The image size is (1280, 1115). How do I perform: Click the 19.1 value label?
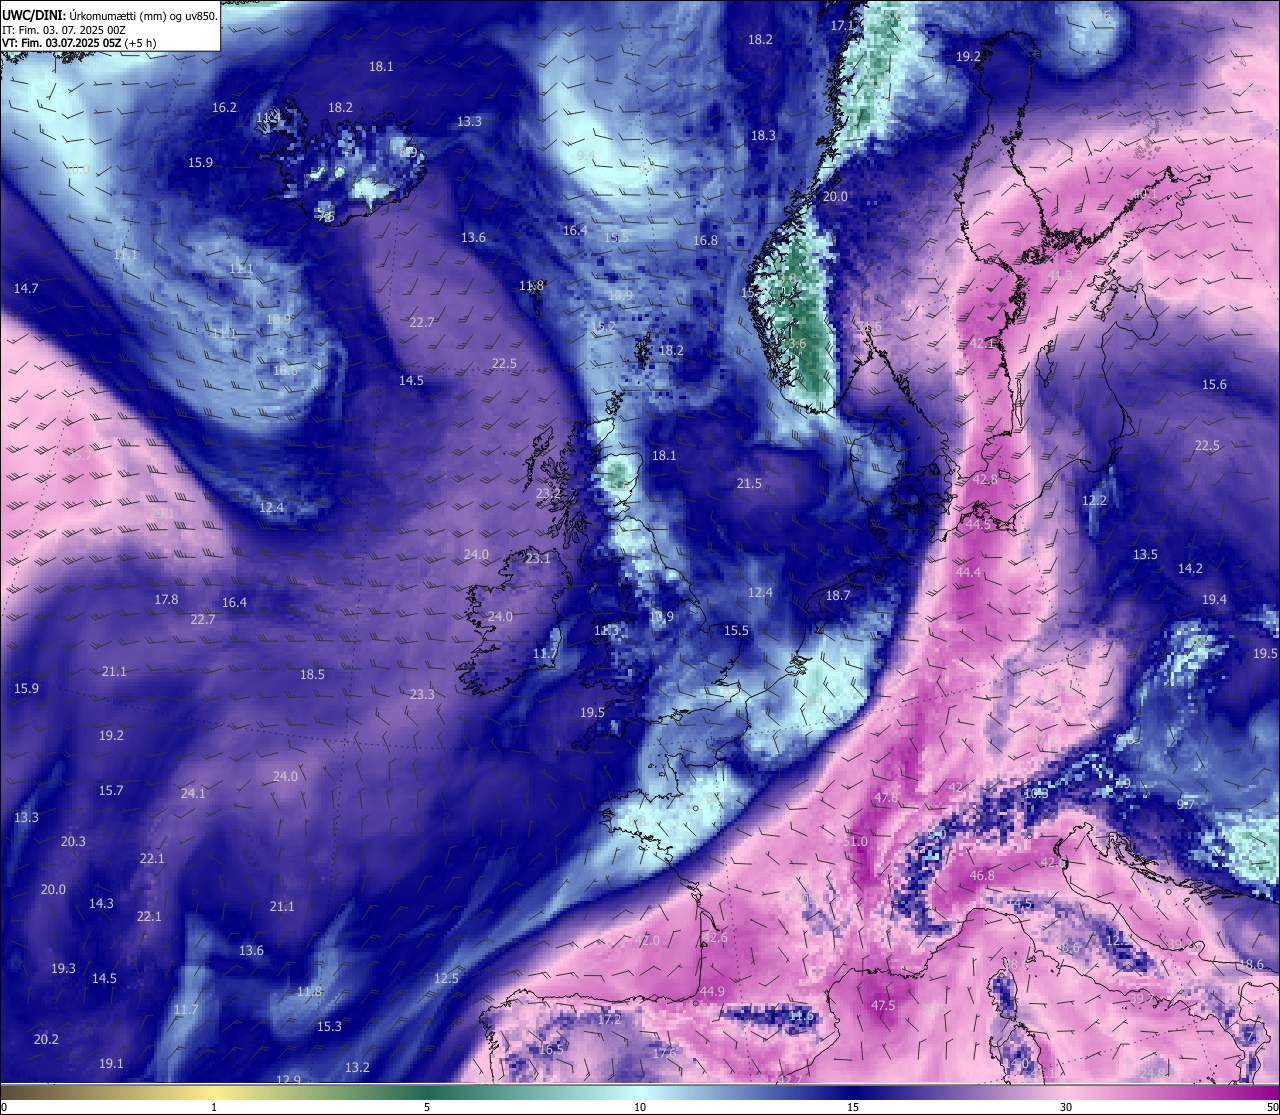pyautogui.click(x=111, y=1063)
